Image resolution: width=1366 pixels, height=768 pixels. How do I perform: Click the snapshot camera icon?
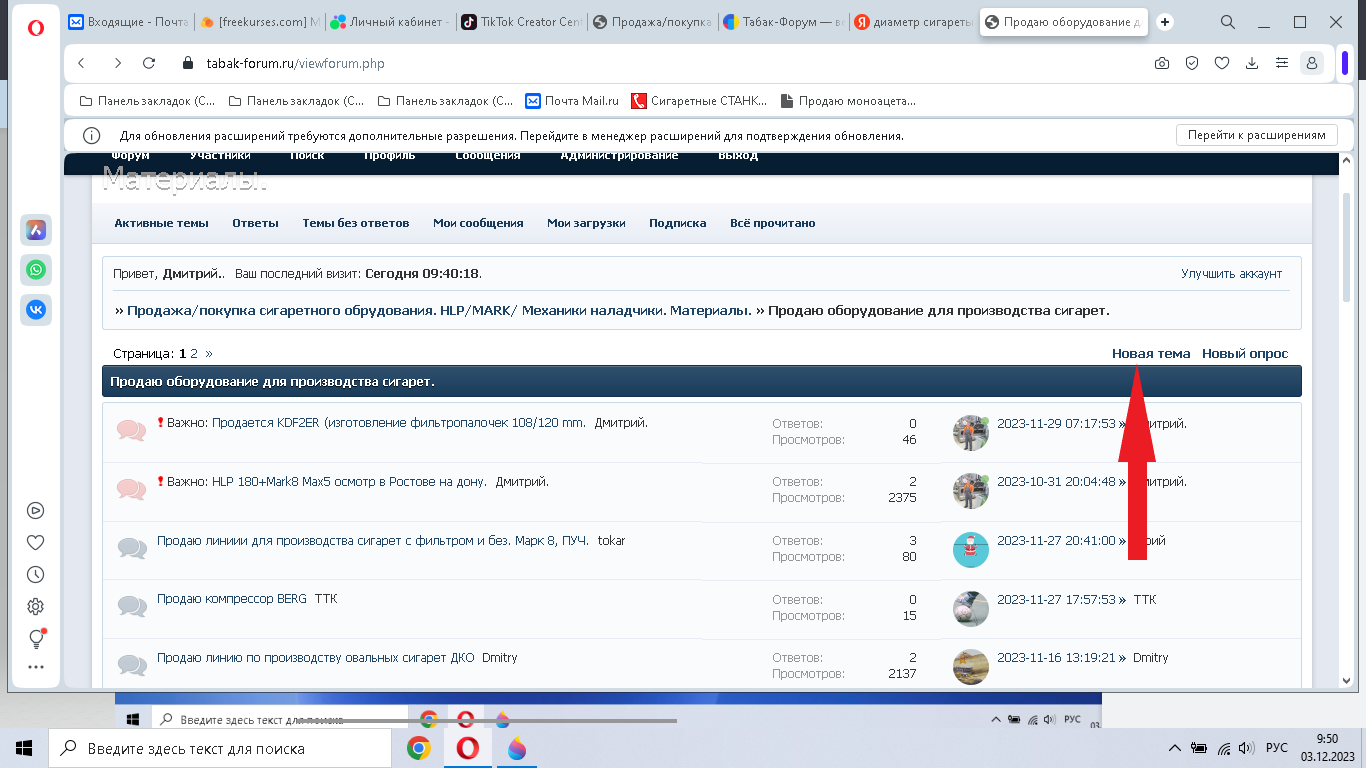[x=1161, y=63]
